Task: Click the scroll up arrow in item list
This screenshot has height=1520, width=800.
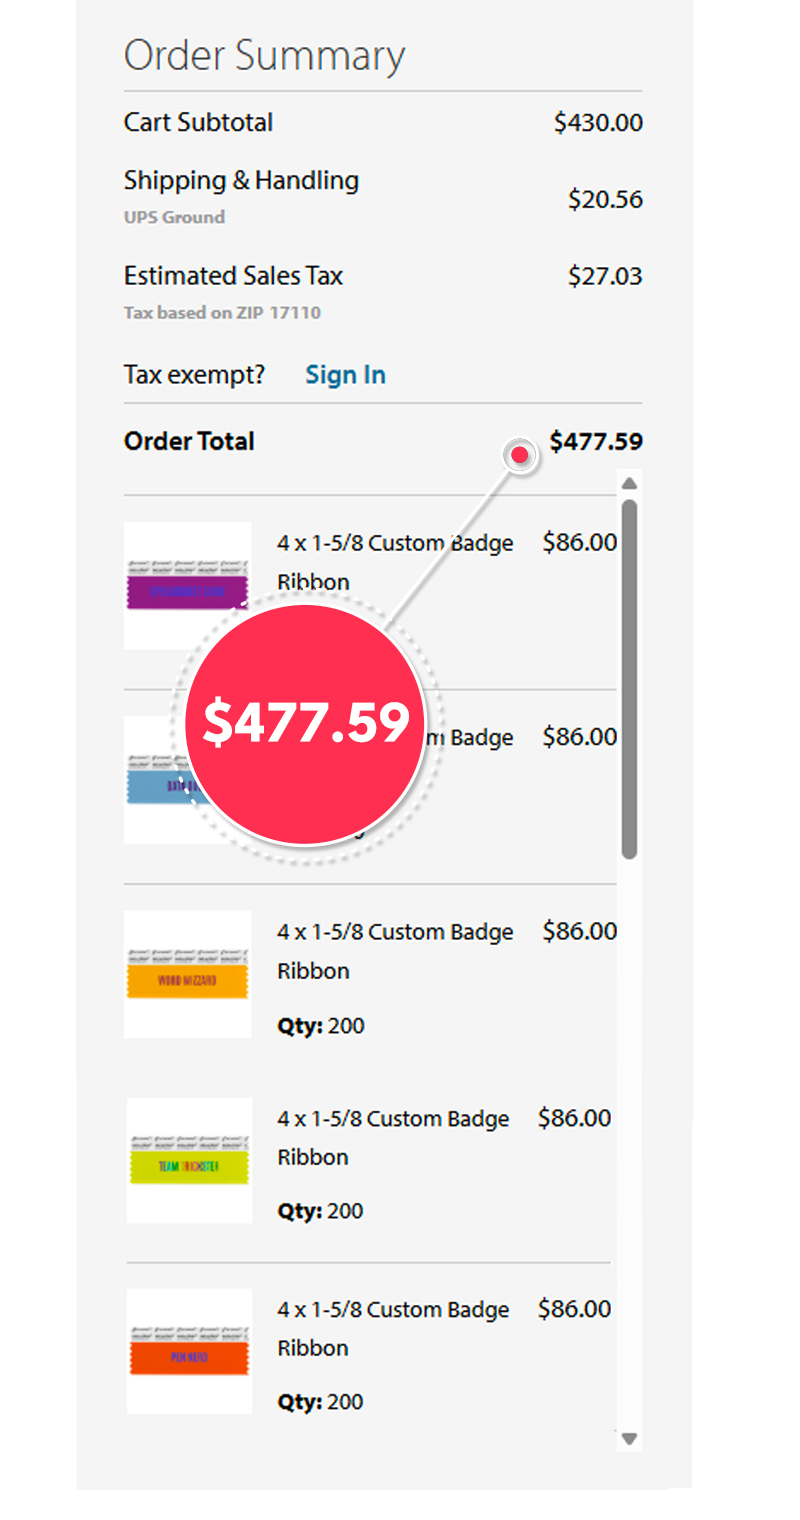Action: click(629, 484)
